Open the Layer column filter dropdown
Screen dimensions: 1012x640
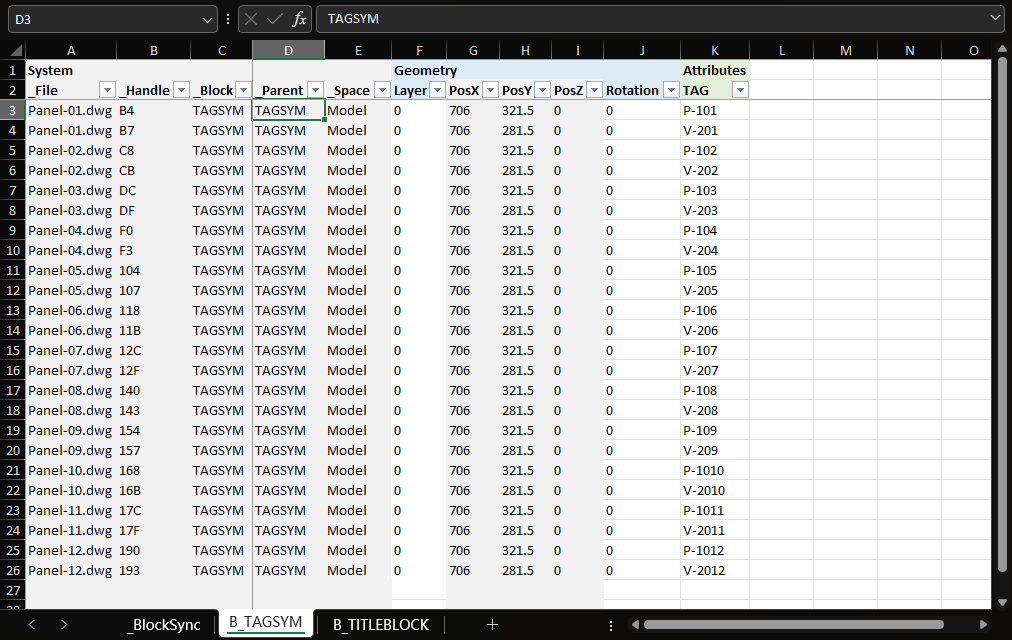point(438,90)
